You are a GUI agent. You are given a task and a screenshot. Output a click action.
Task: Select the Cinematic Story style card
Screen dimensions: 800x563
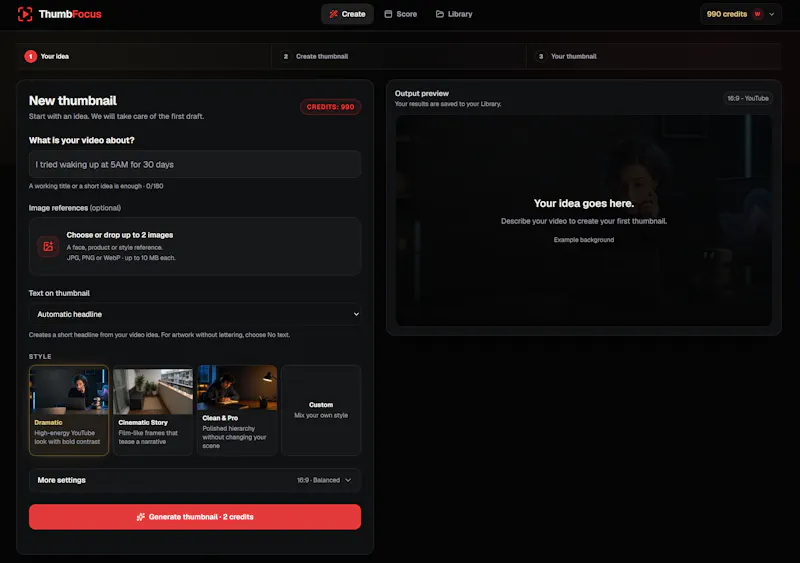[x=153, y=410]
